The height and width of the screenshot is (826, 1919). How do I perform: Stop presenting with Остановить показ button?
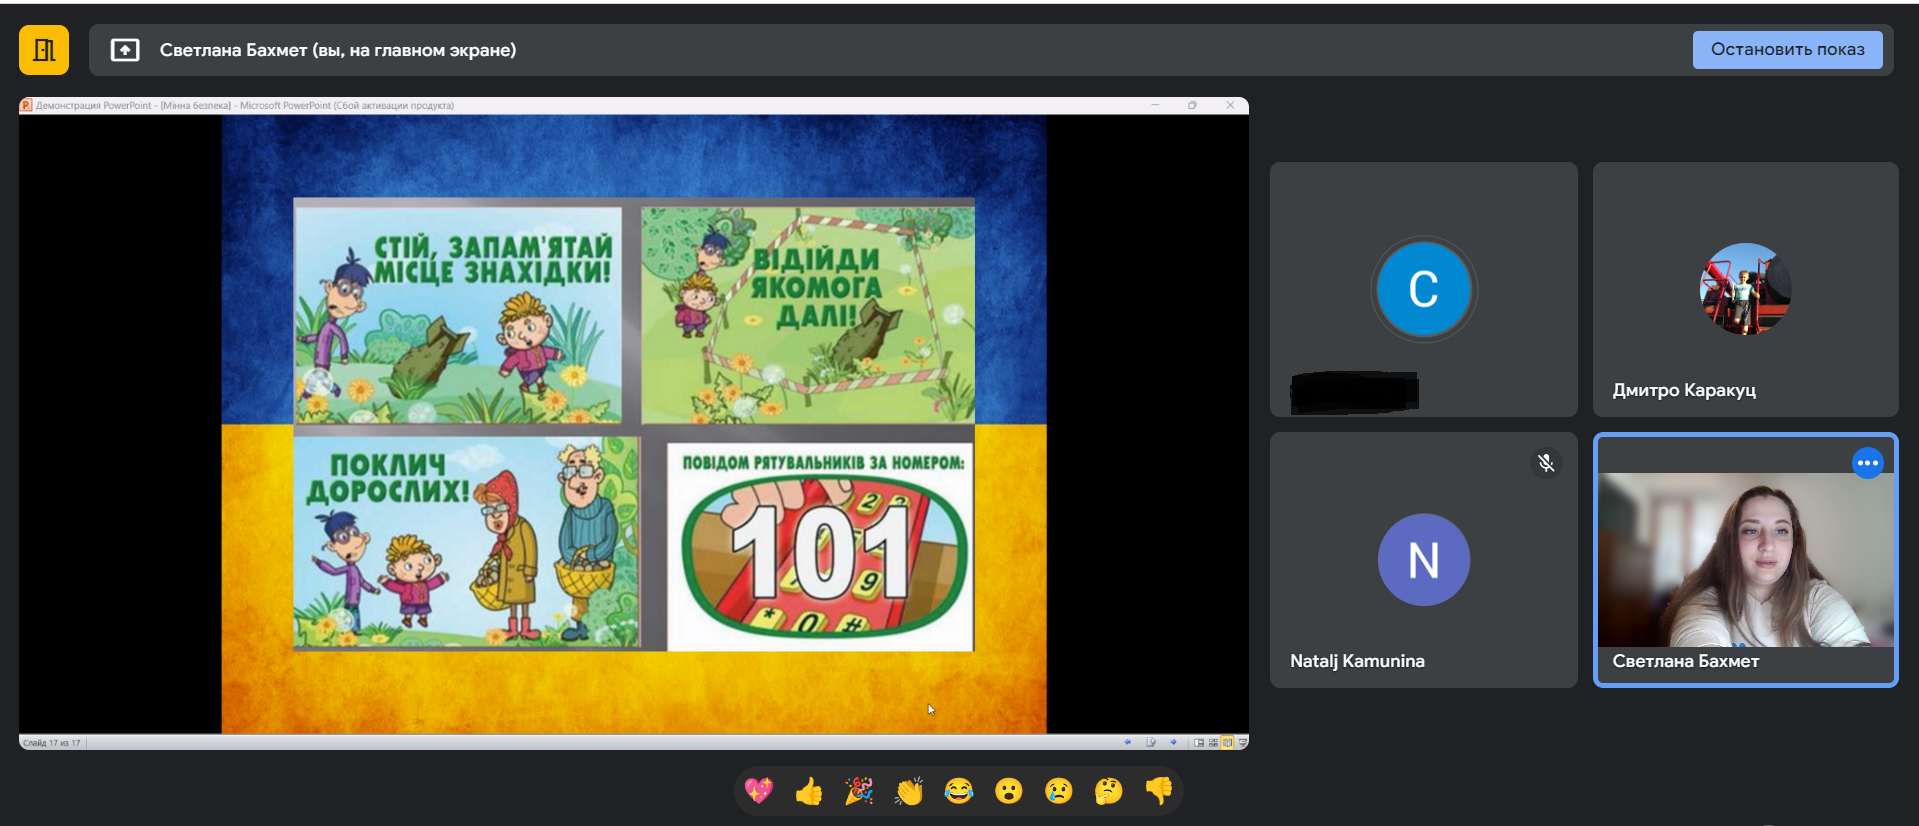point(1786,50)
